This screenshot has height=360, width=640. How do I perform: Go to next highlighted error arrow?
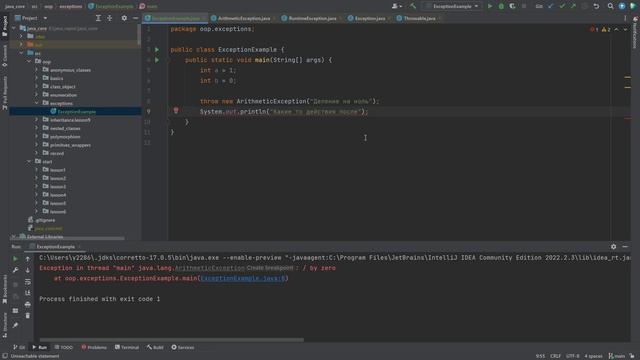click(x=625, y=29)
